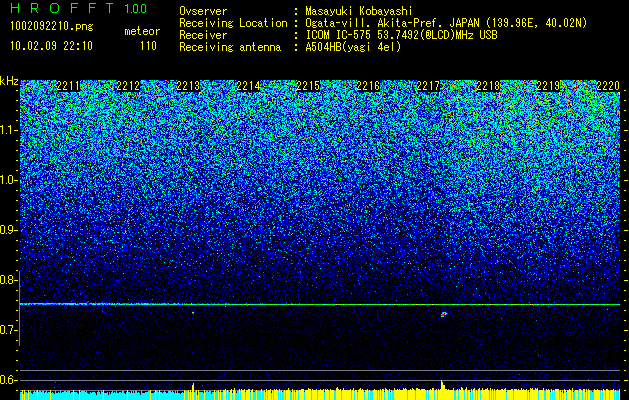Click the 0.6 kHz axis label
The image size is (629, 400).
[x=9, y=380]
